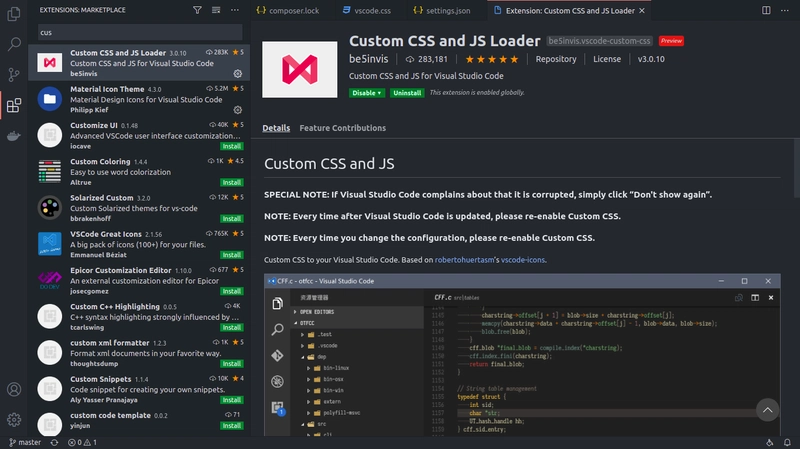This screenshot has height=449, width=800.
Task: Select the VSCode Great Icons extension icon
Action: click(x=49, y=244)
